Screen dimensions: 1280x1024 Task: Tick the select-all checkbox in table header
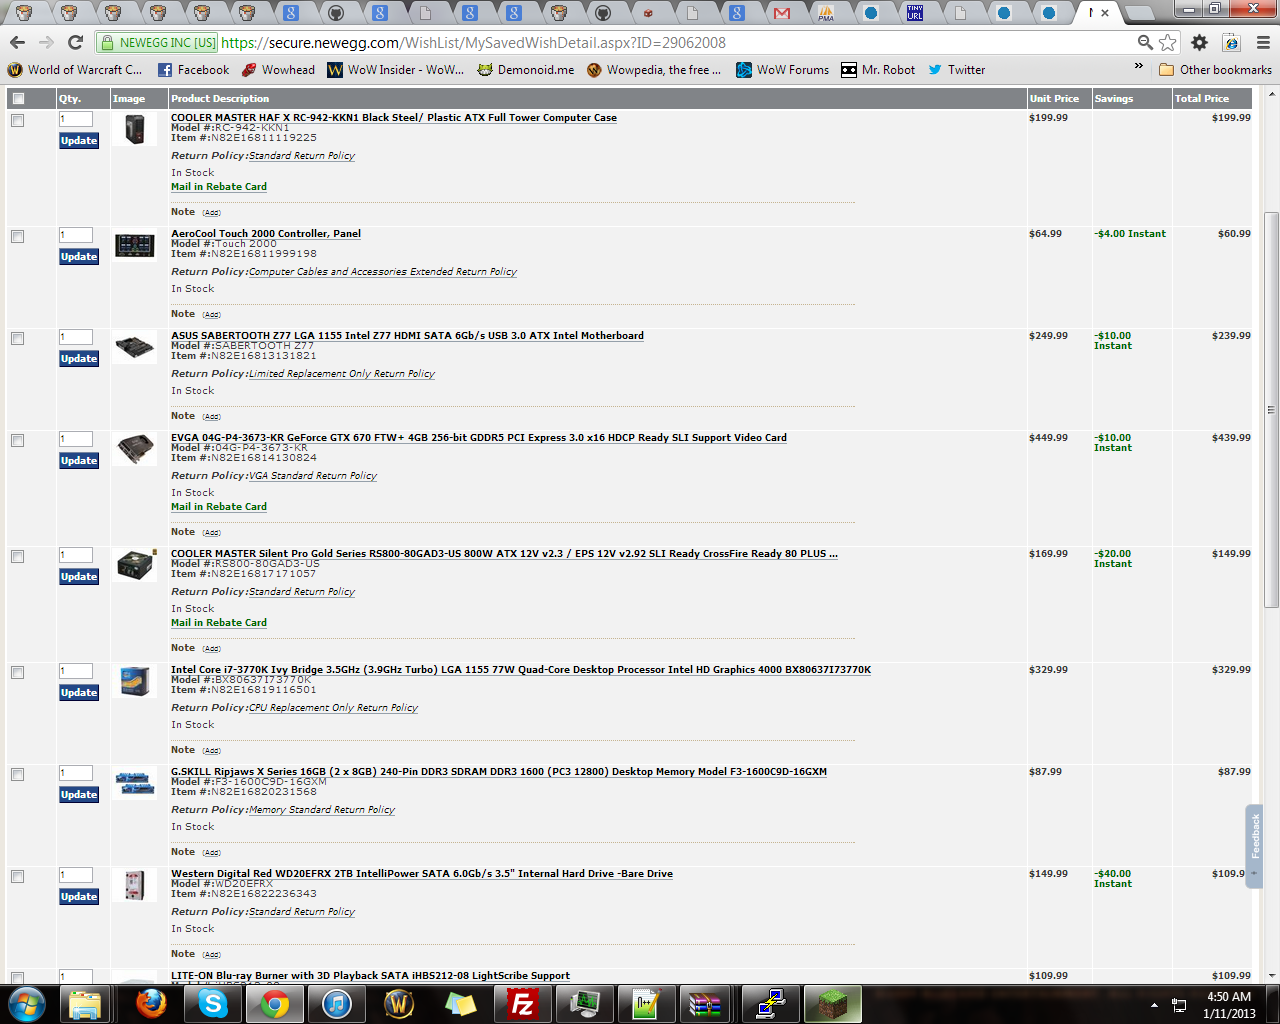tap(18, 98)
